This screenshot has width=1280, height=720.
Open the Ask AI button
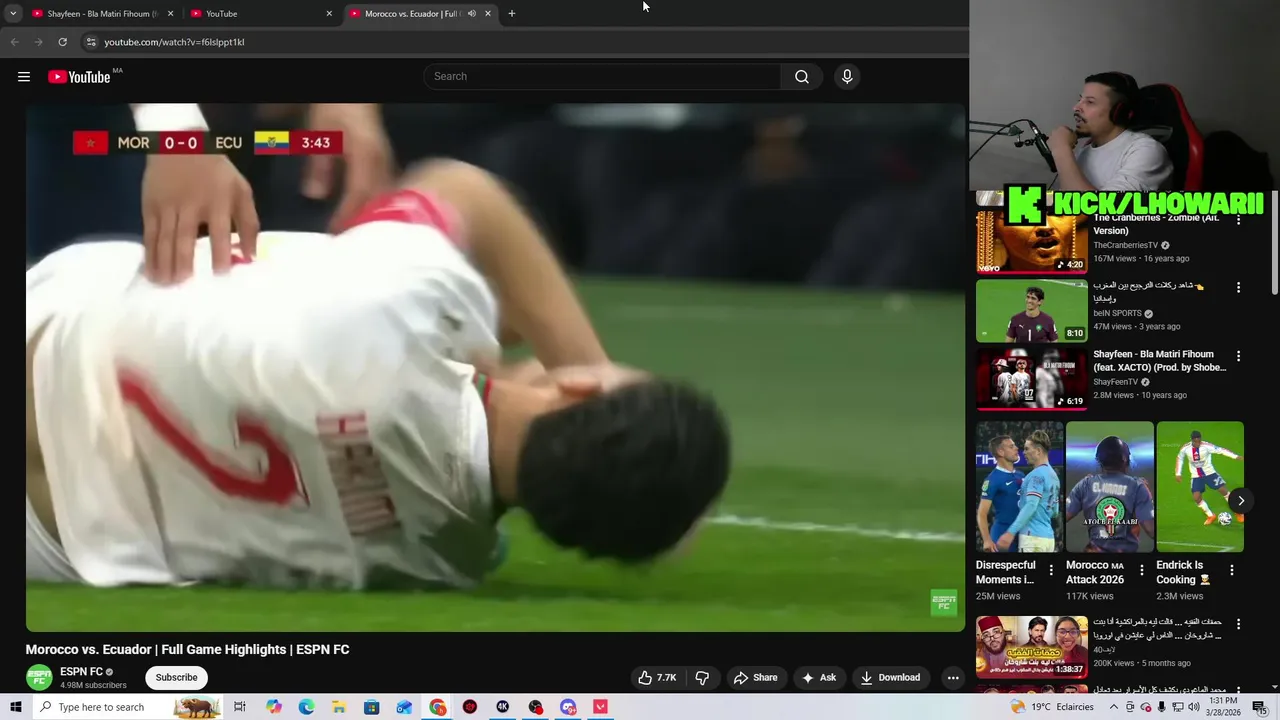point(818,678)
